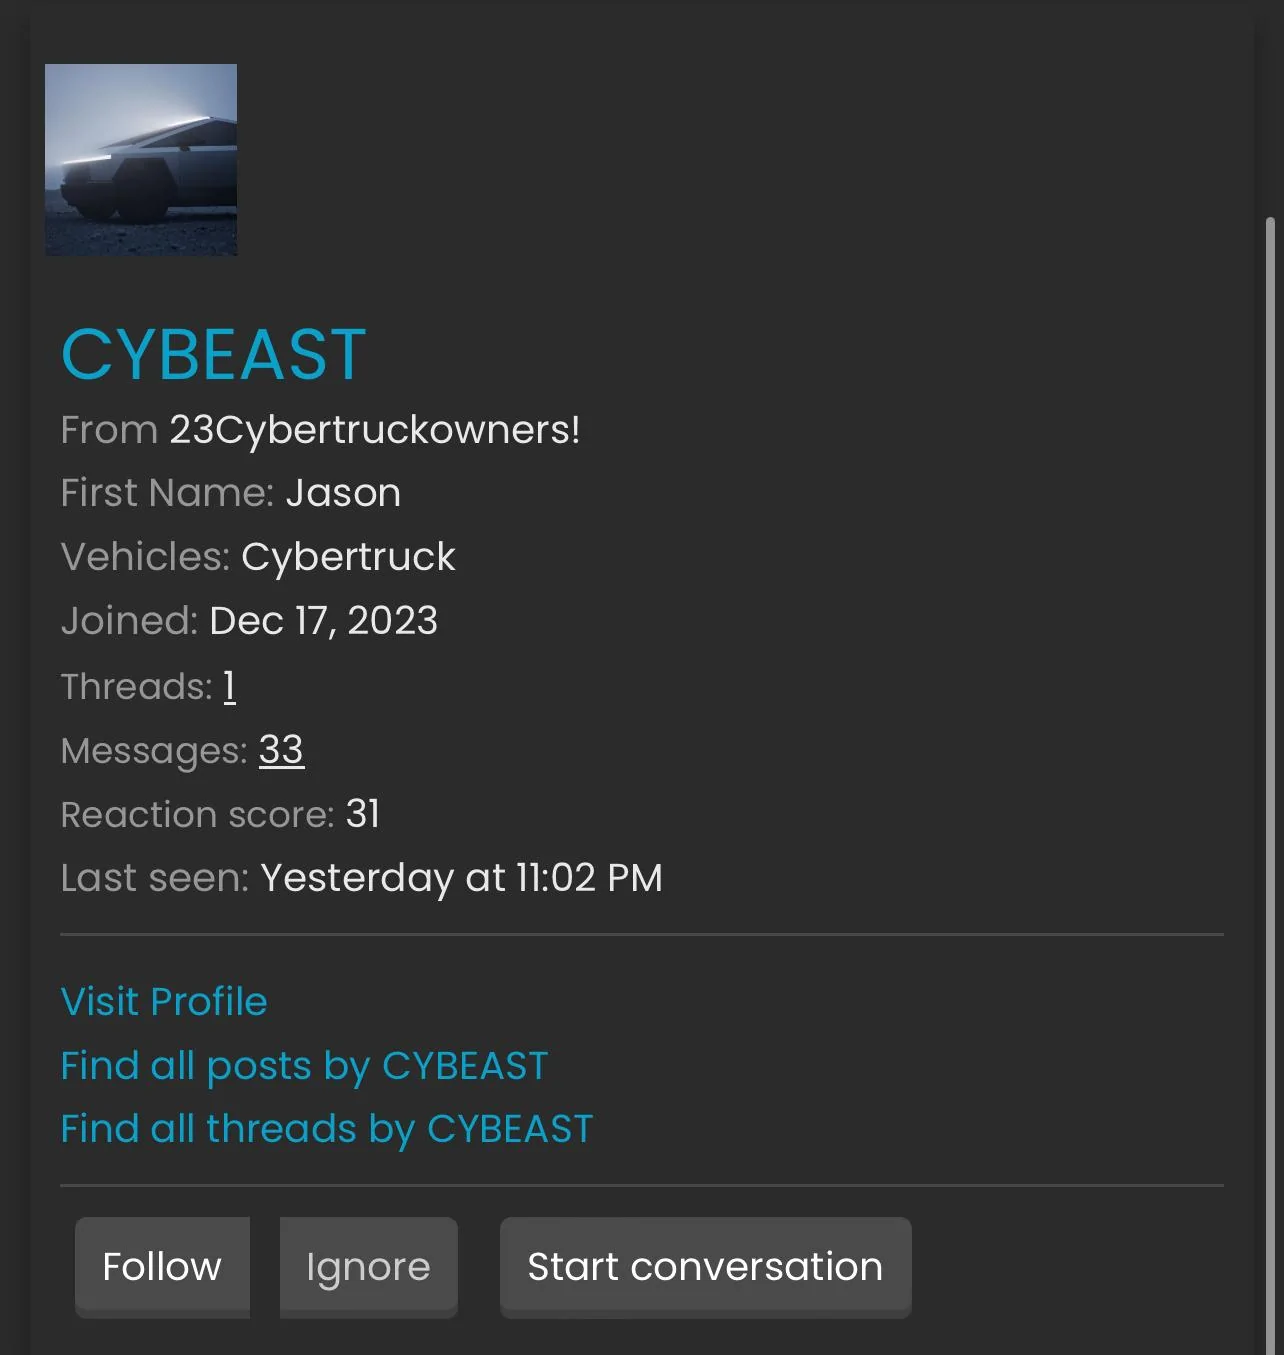
Task: Click the Last seen time Yesterday at 11:02 PM
Action: coord(461,878)
